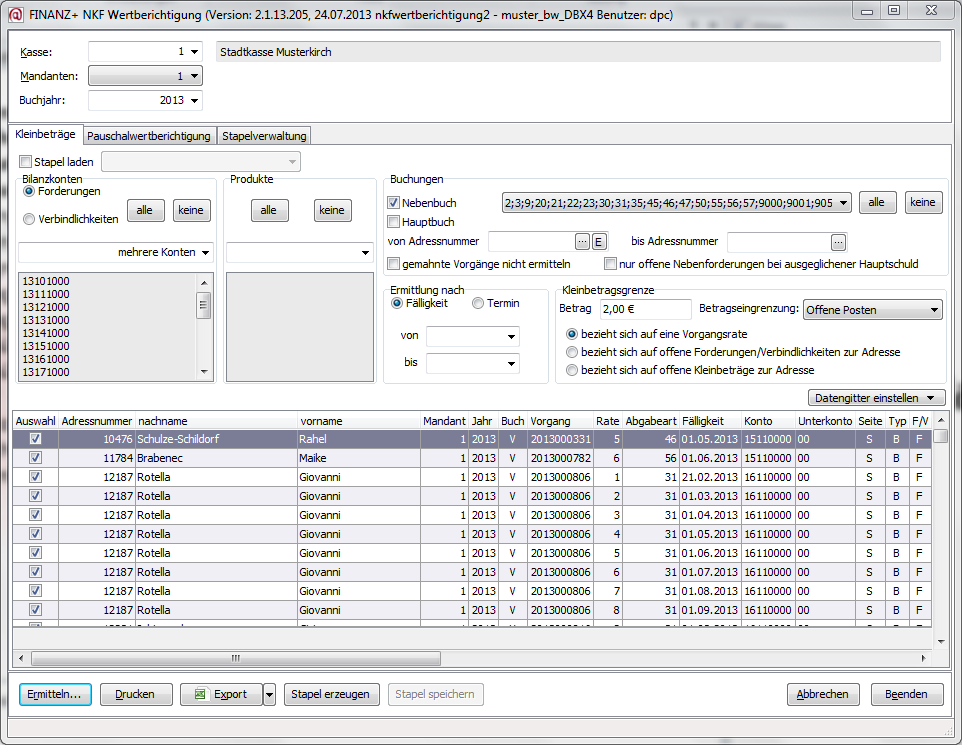The height and width of the screenshot is (745, 962).
Task: Click the Beenden button
Action: point(906,694)
